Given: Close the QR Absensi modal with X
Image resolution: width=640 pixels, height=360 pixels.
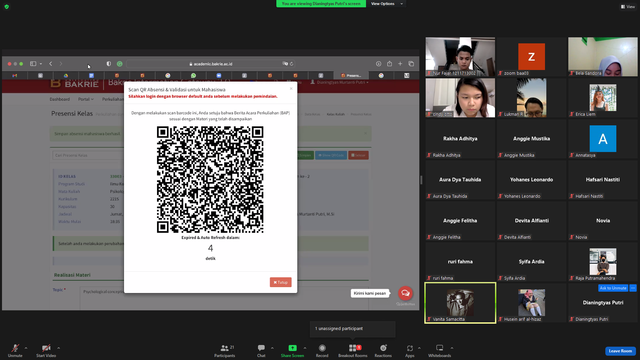Looking at the screenshot, I should (291, 89).
